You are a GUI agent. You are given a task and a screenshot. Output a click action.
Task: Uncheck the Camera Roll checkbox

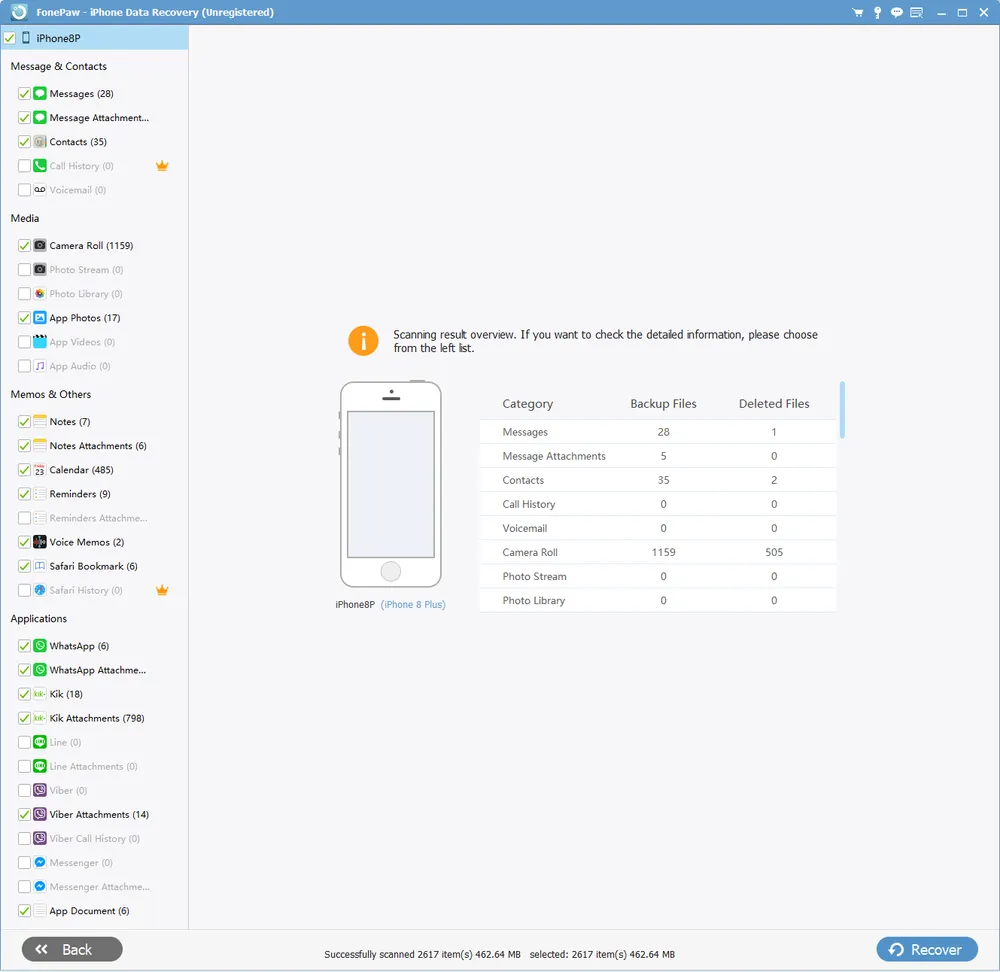pyautogui.click(x=24, y=246)
